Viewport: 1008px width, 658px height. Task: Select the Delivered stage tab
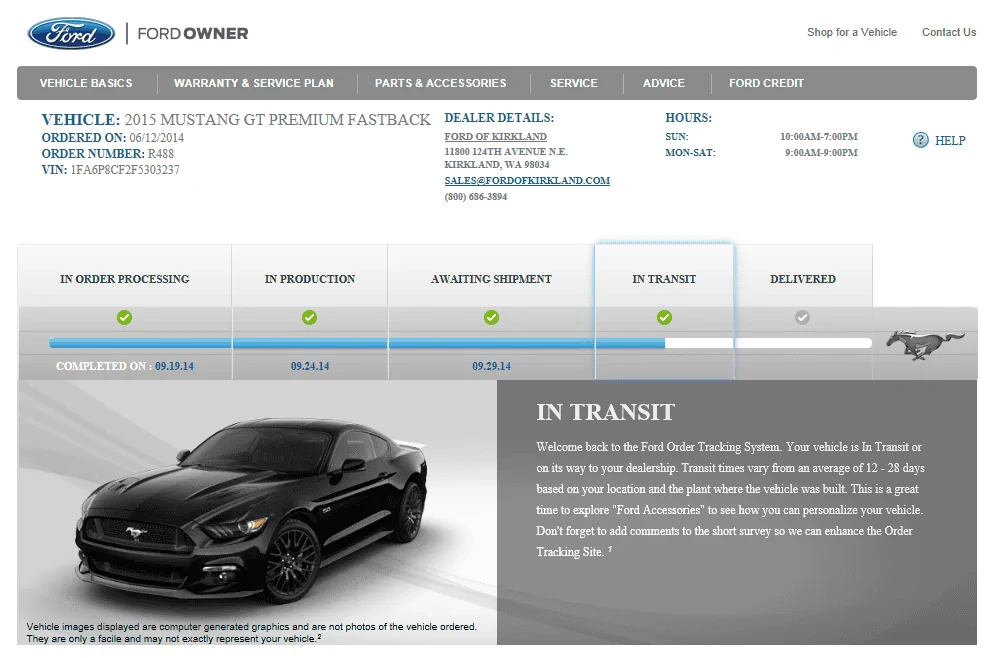pyautogui.click(x=803, y=276)
